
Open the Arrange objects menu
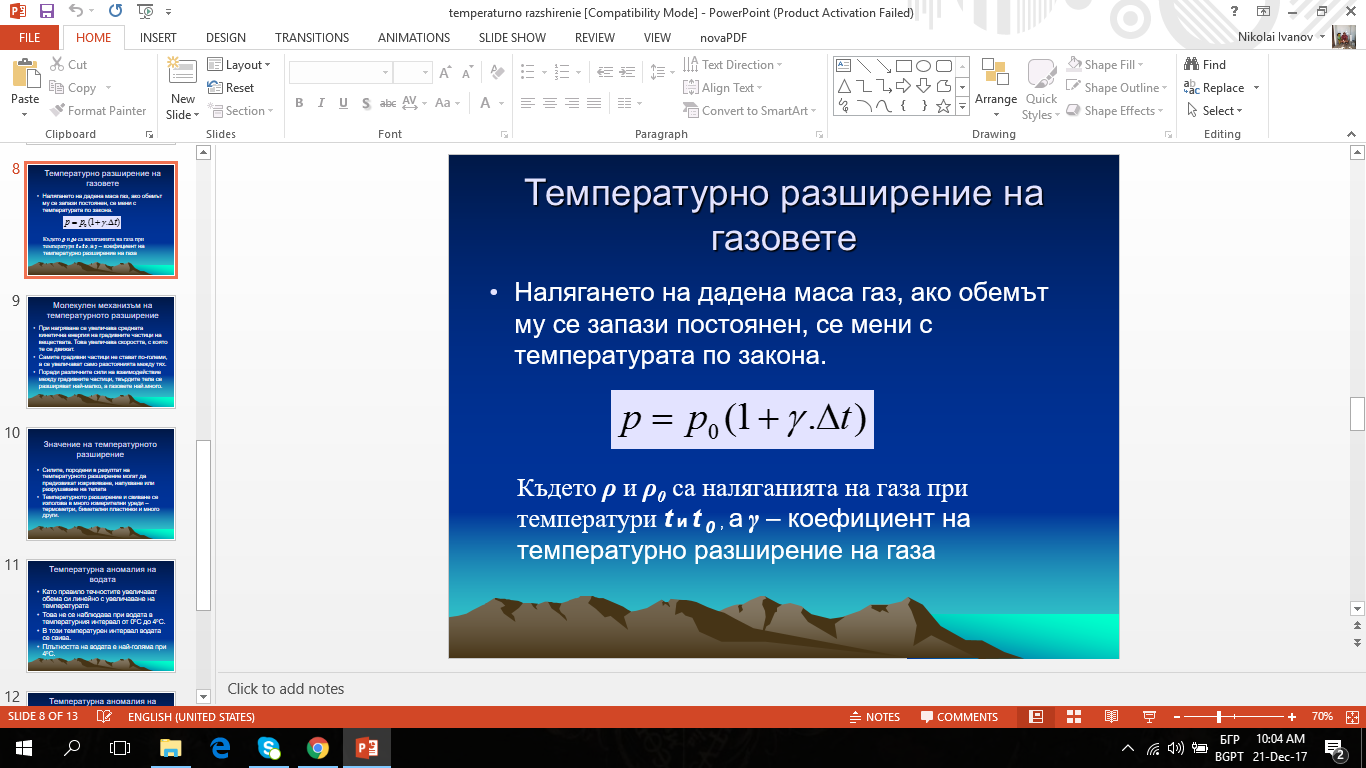(x=996, y=88)
